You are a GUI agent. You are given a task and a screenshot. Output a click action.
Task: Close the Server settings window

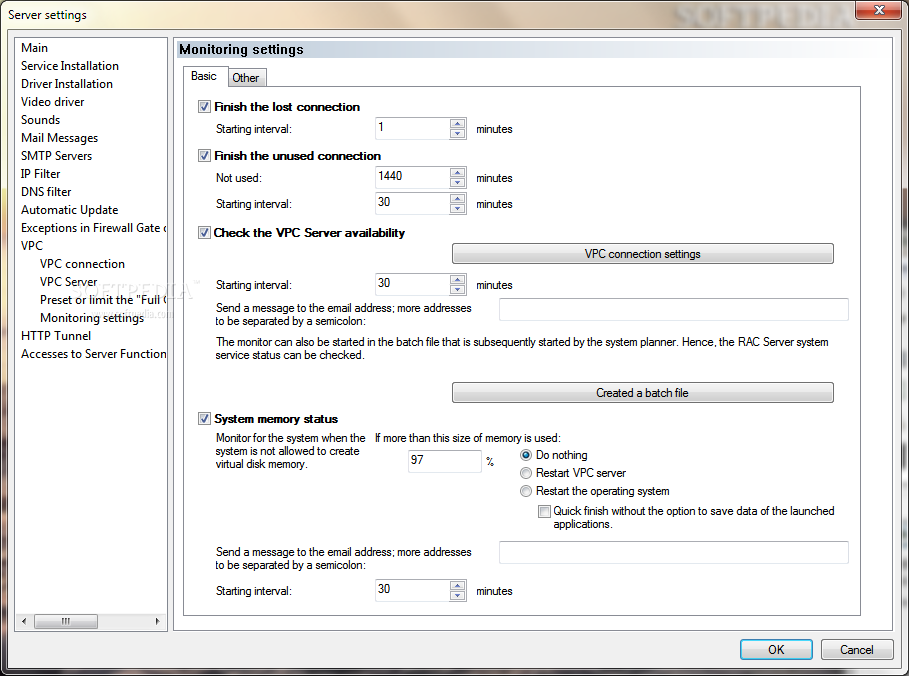point(879,10)
